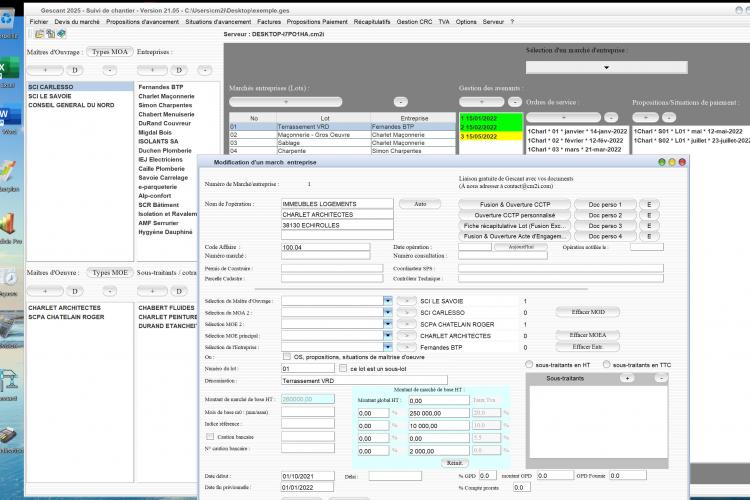The image size is (750, 500).
Task: Open the Devis du marché menu
Action: [77, 22]
